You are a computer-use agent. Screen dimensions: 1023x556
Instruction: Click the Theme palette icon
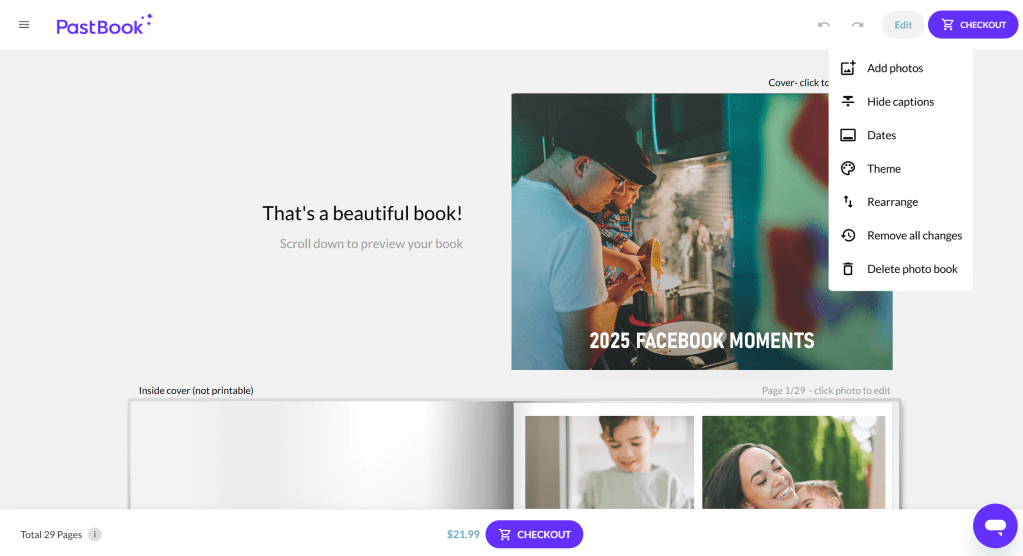pyautogui.click(x=847, y=168)
